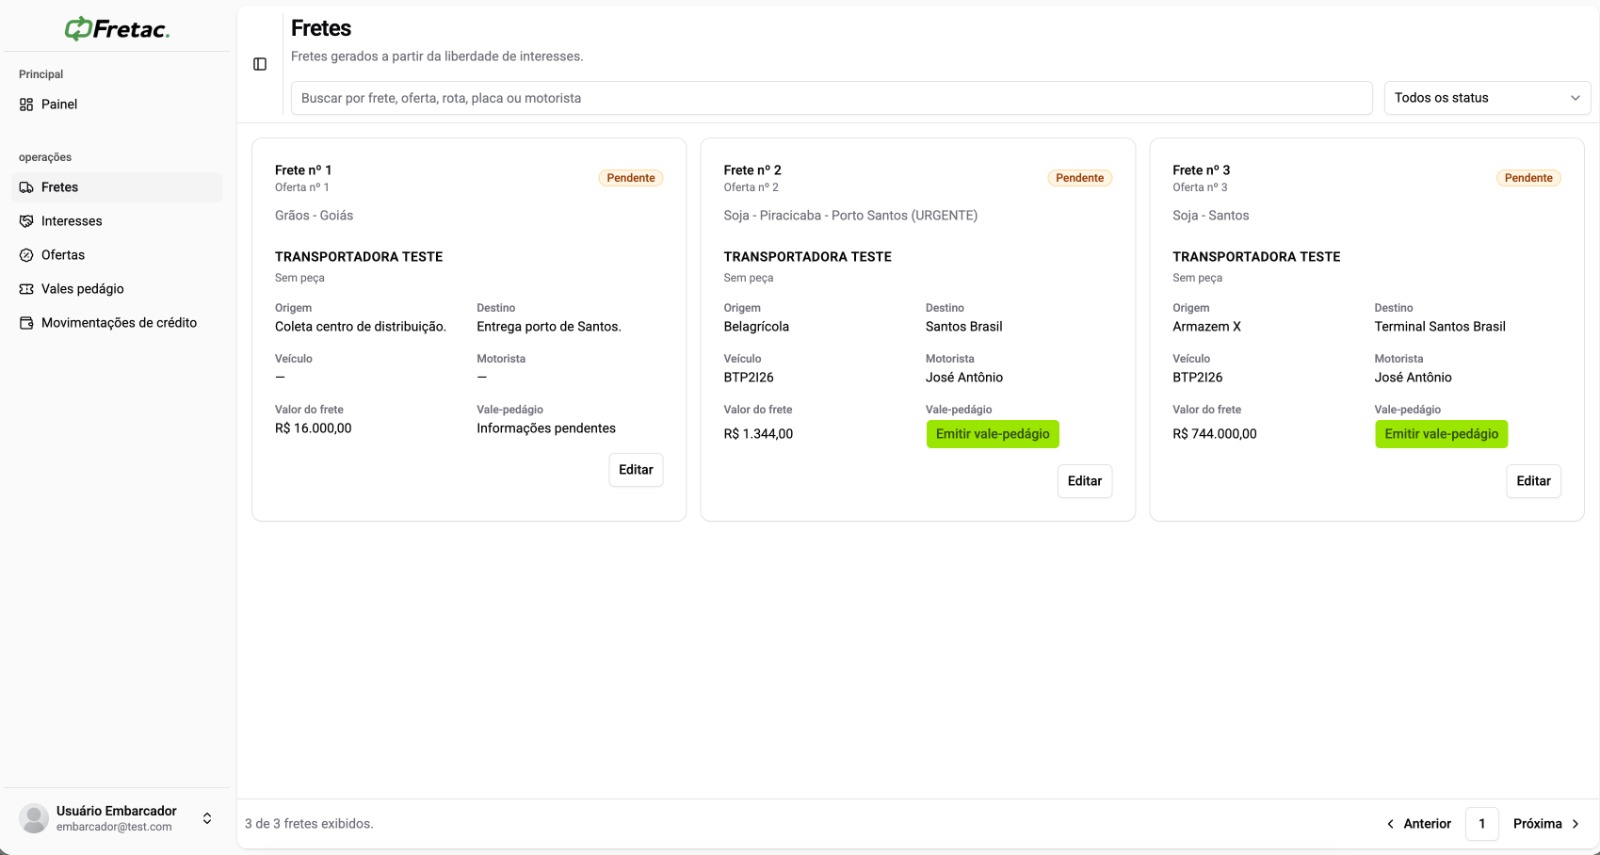
Task: Open the Ofertas sidebar icon
Action: [x=26, y=255]
